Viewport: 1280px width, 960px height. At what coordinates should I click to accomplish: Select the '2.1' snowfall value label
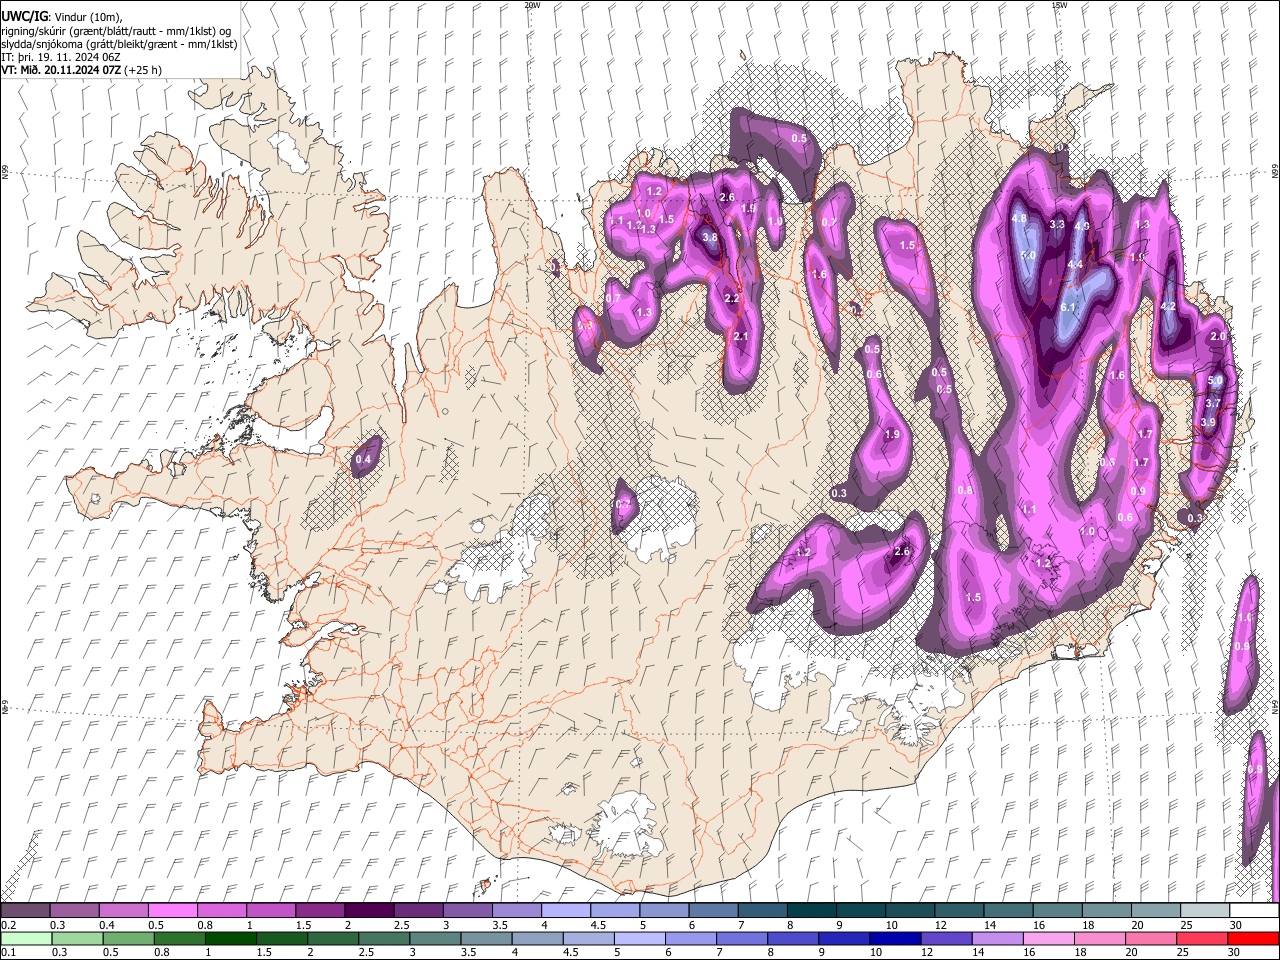[x=741, y=337]
